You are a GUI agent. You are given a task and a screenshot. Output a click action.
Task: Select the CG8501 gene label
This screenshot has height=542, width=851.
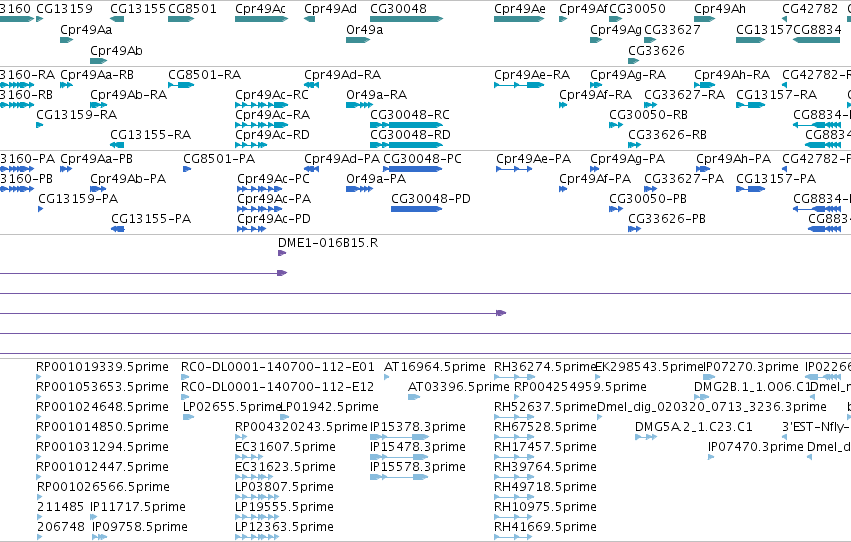[x=192, y=9]
